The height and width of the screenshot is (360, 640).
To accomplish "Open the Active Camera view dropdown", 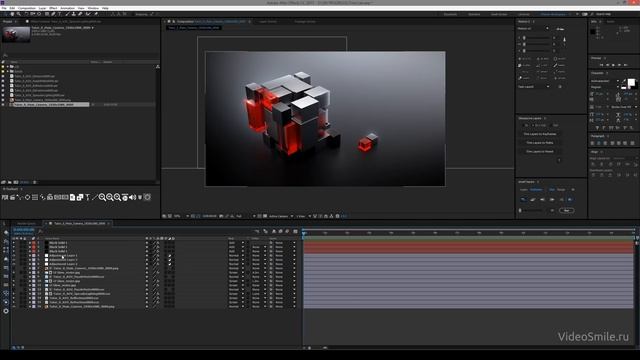I will click(x=281, y=216).
